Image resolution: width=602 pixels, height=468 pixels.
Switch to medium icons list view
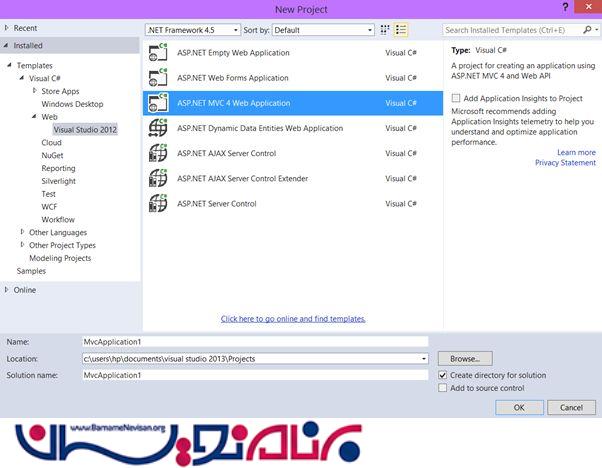tap(401, 30)
